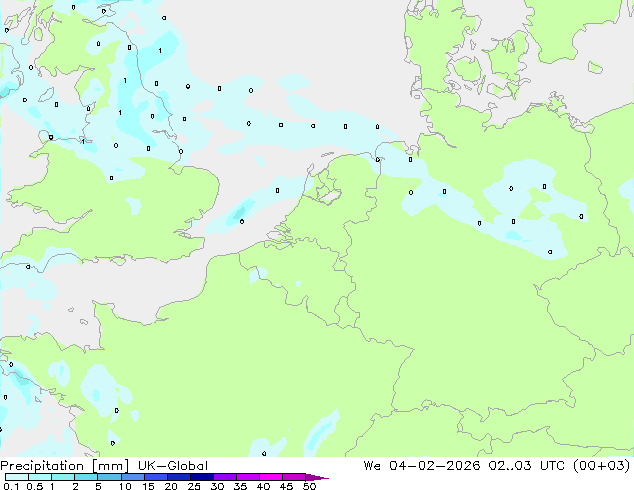Click the '(00+03)' forecast offset text
634x490 pixels.
tap(602, 466)
